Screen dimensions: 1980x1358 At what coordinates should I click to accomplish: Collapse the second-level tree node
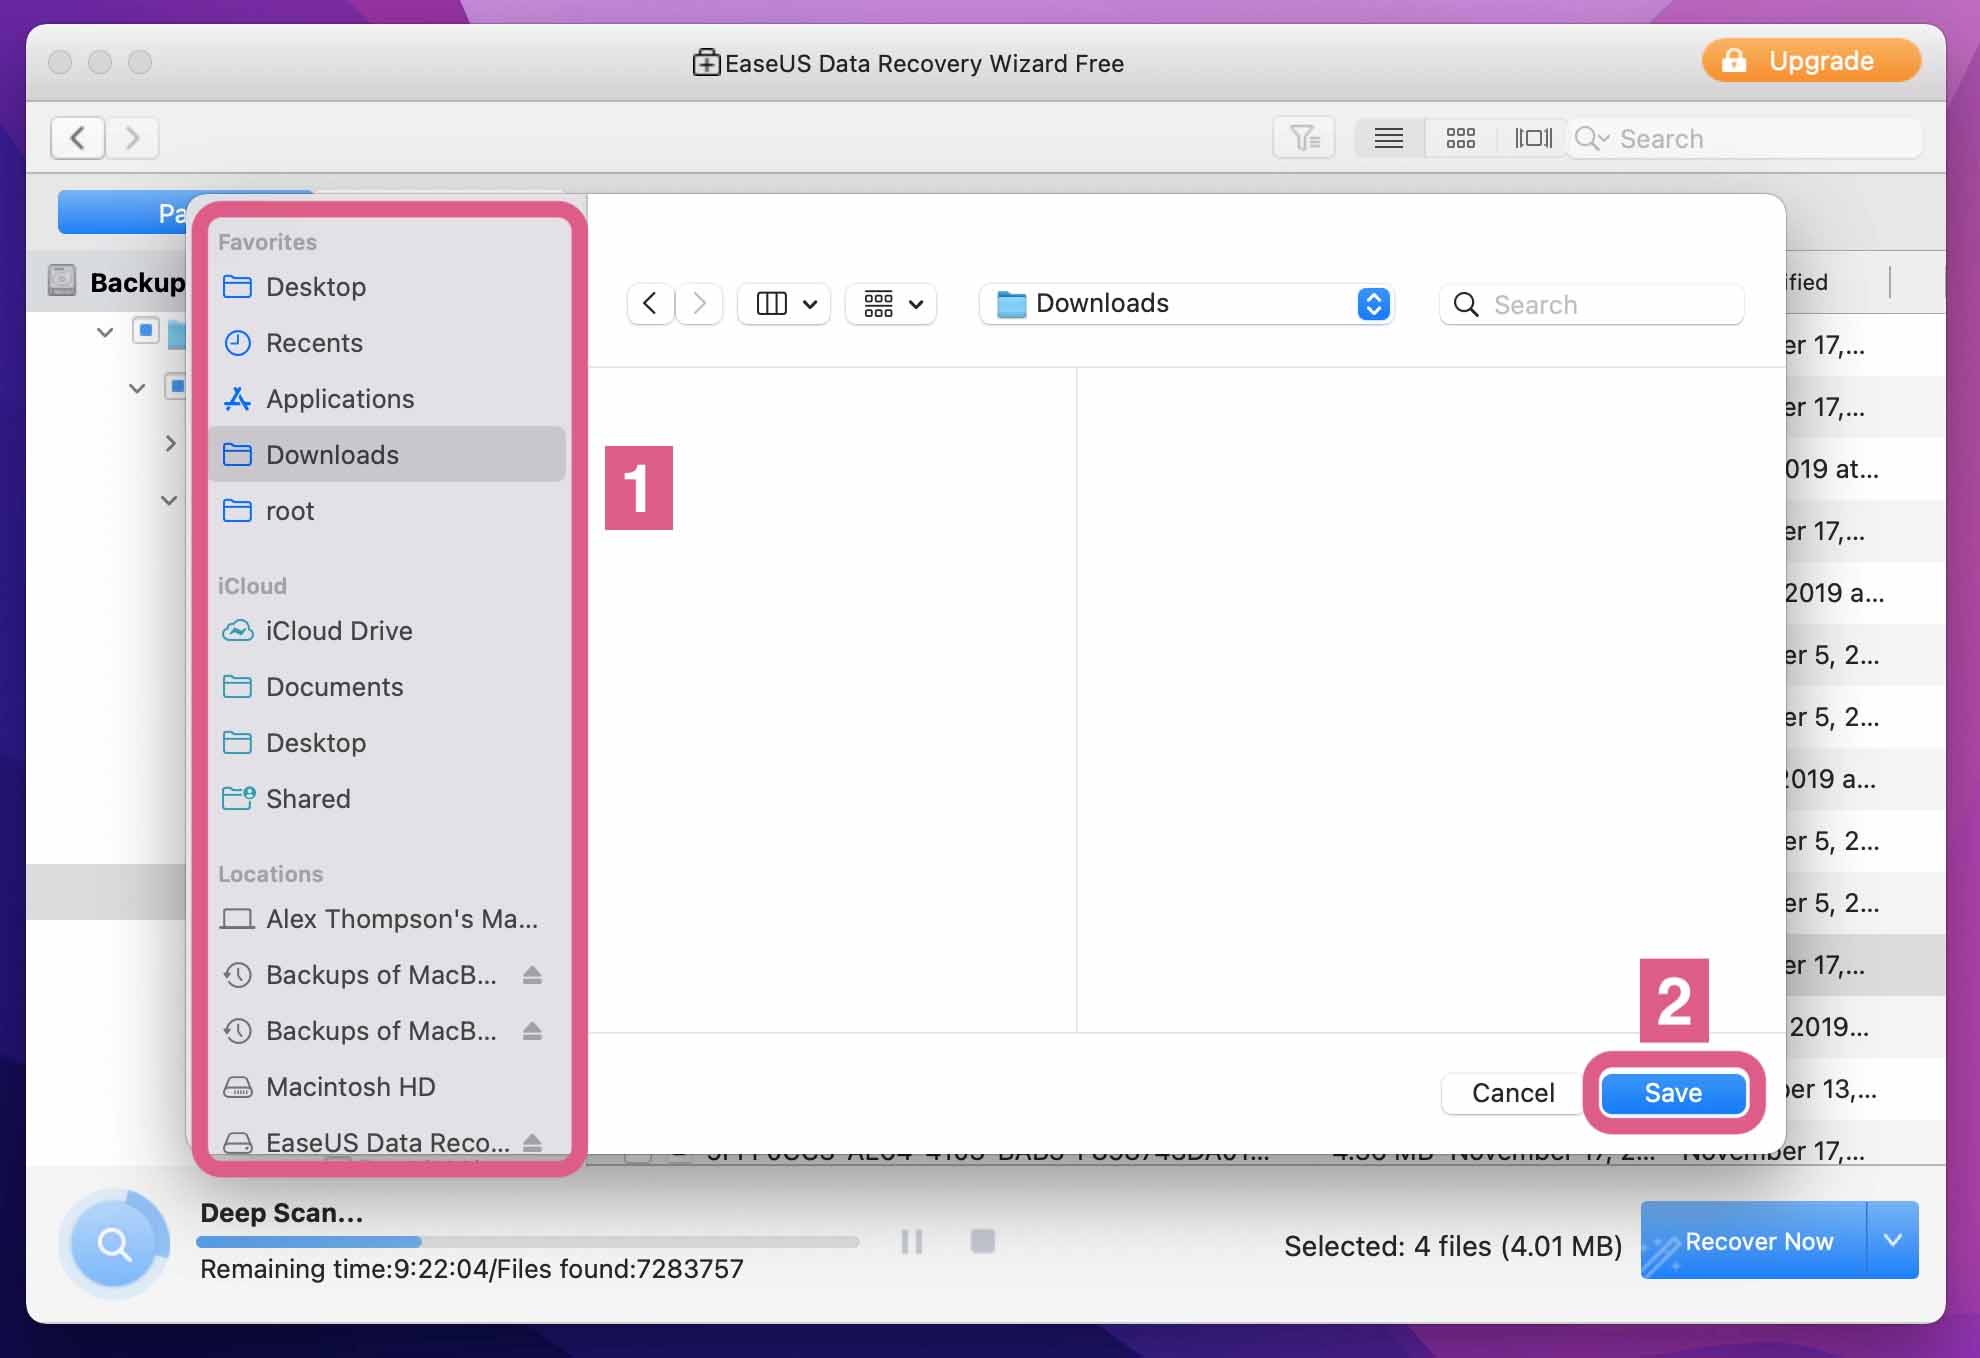coord(137,387)
